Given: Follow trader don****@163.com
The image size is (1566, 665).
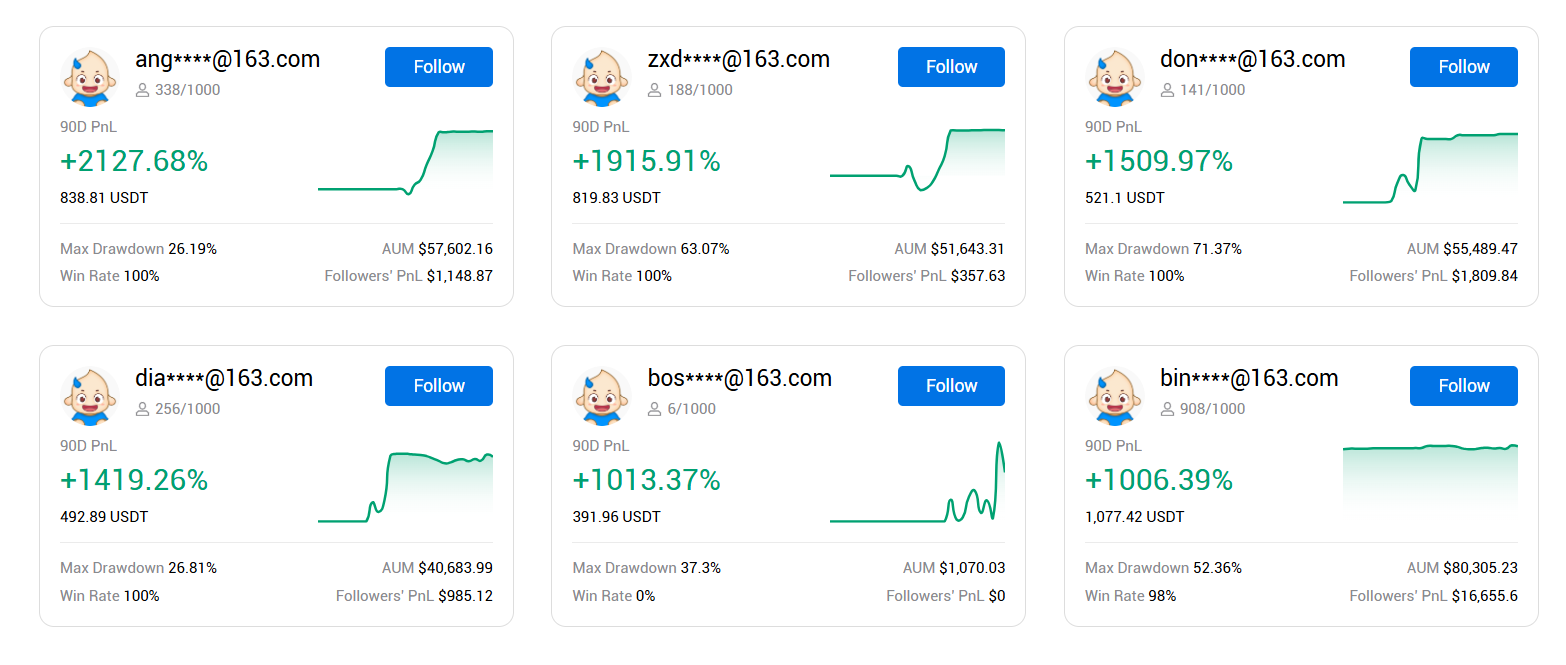Looking at the screenshot, I should 1463,67.
